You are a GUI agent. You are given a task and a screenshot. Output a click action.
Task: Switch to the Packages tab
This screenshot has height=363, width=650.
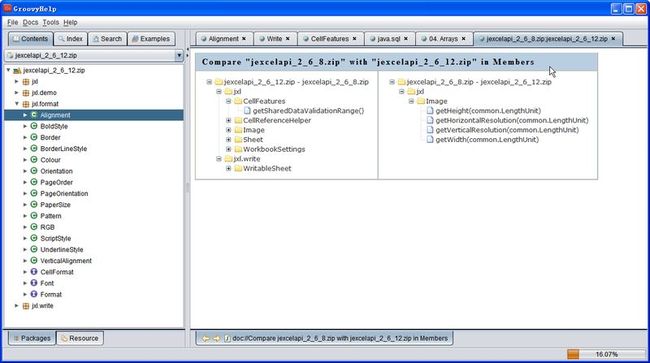pos(32,339)
